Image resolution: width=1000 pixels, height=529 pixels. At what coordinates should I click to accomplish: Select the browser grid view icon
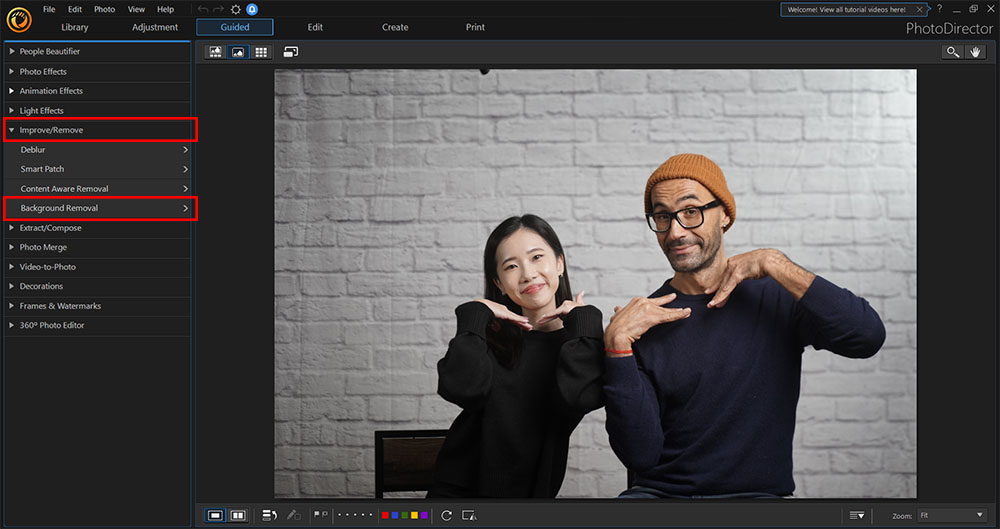(261, 52)
